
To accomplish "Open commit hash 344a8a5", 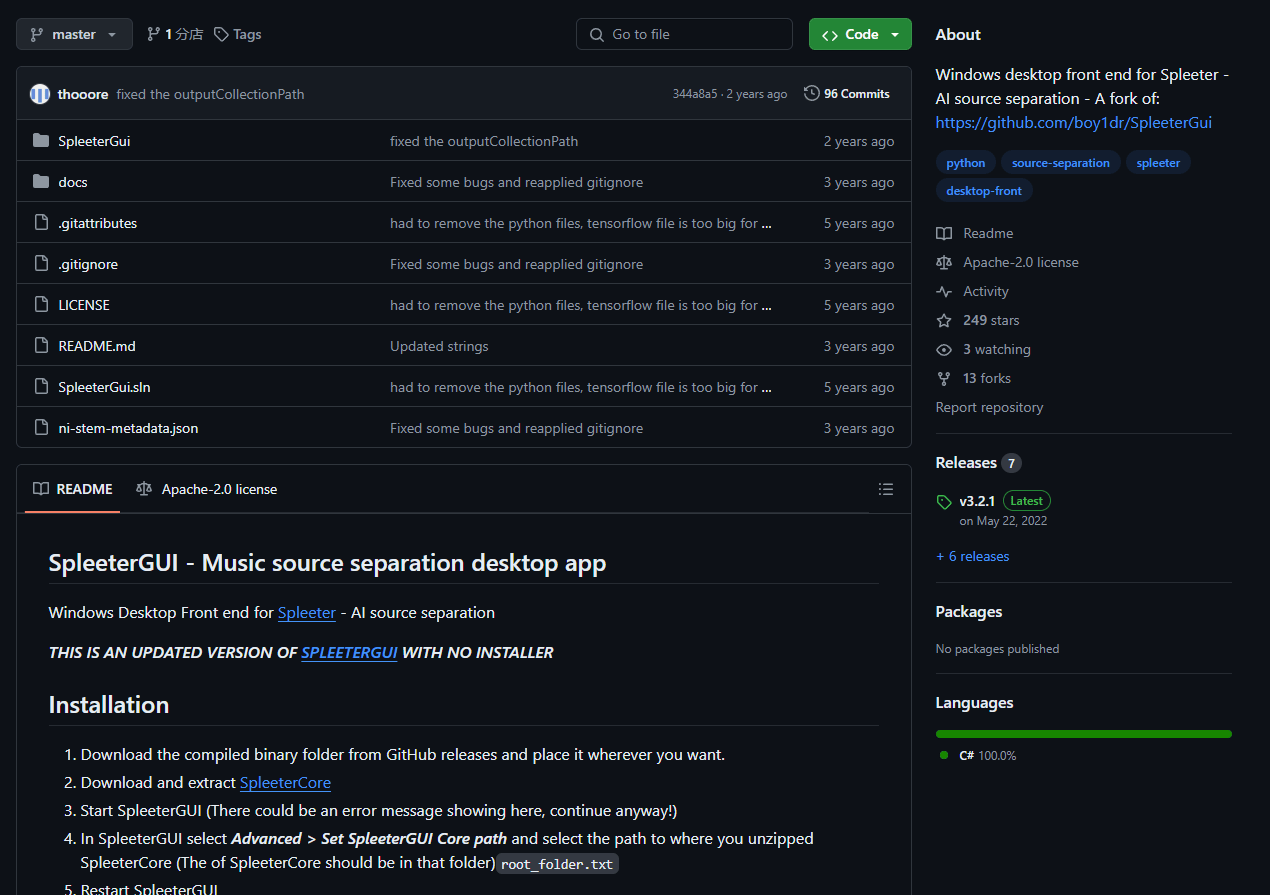I will (695, 94).
